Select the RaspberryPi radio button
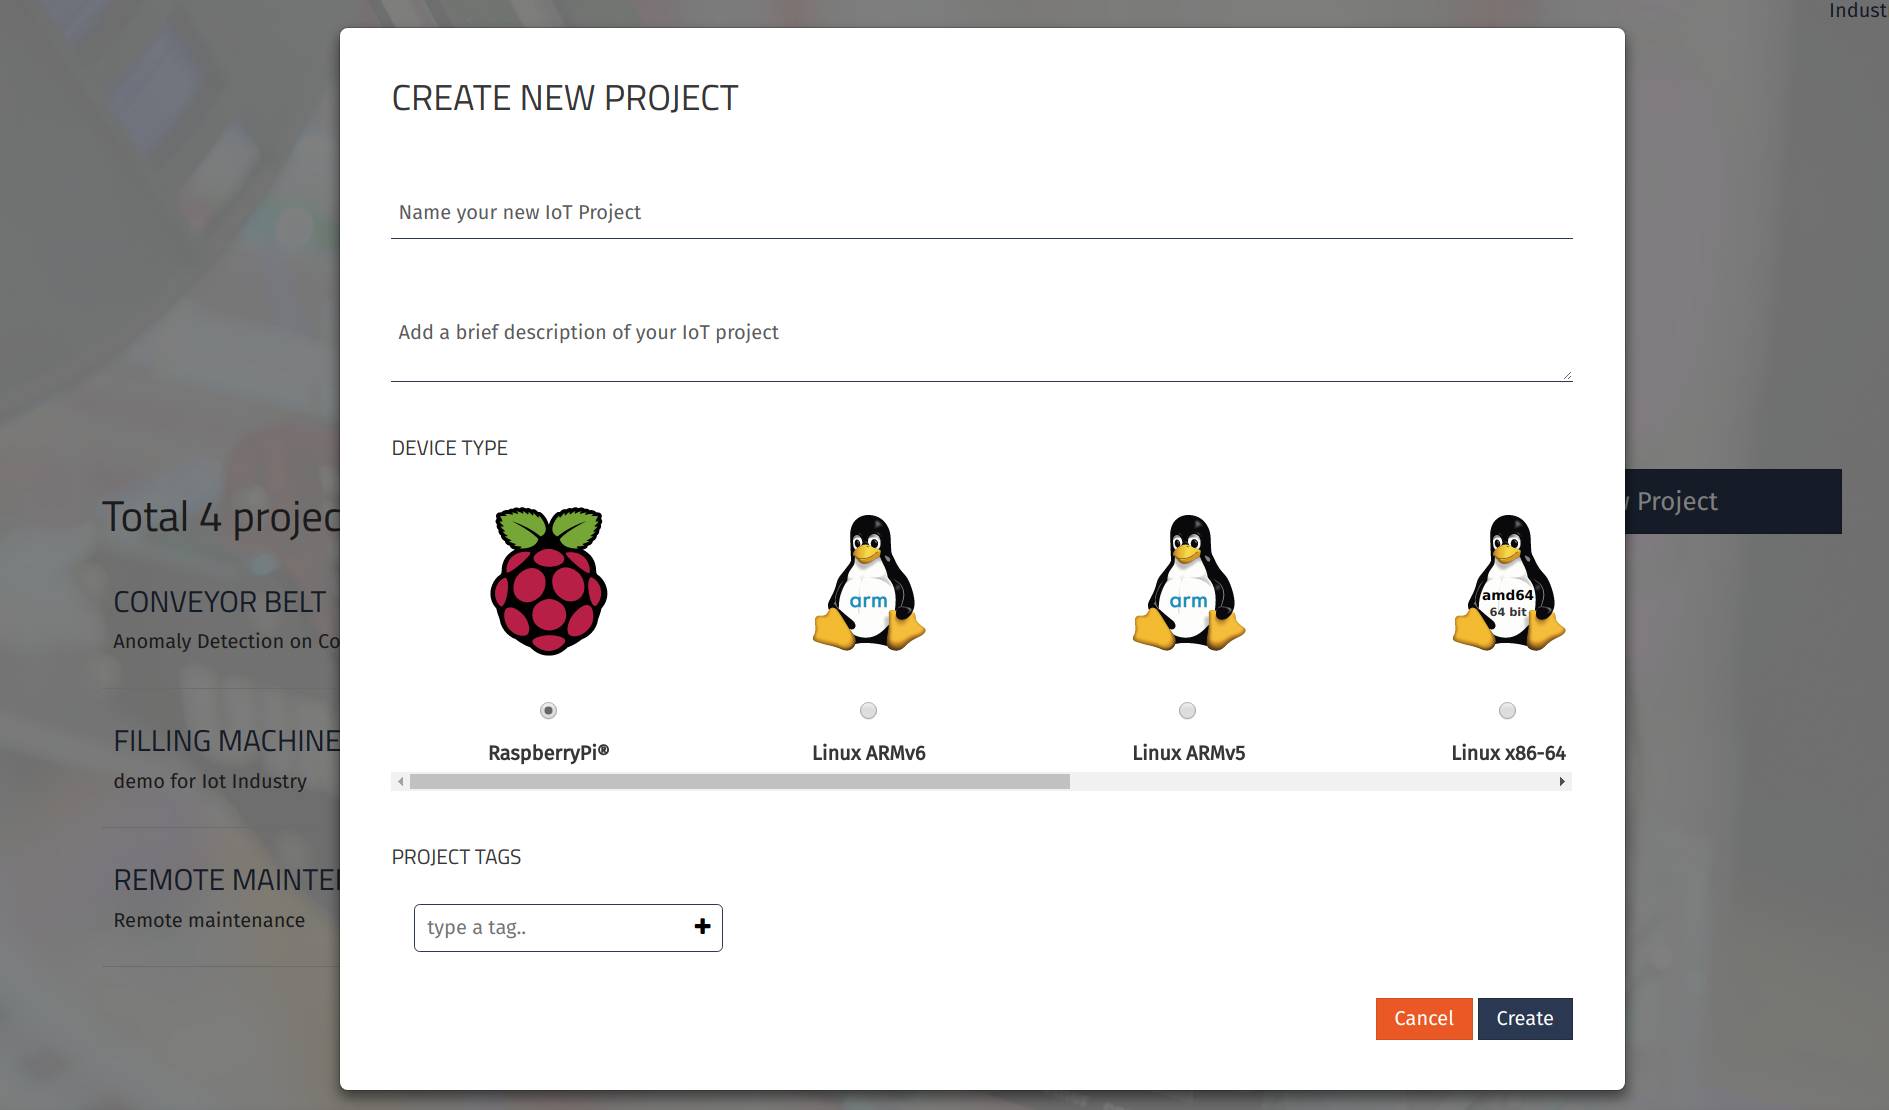Image resolution: width=1889 pixels, height=1110 pixels. pyautogui.click(x=548, y=710)
